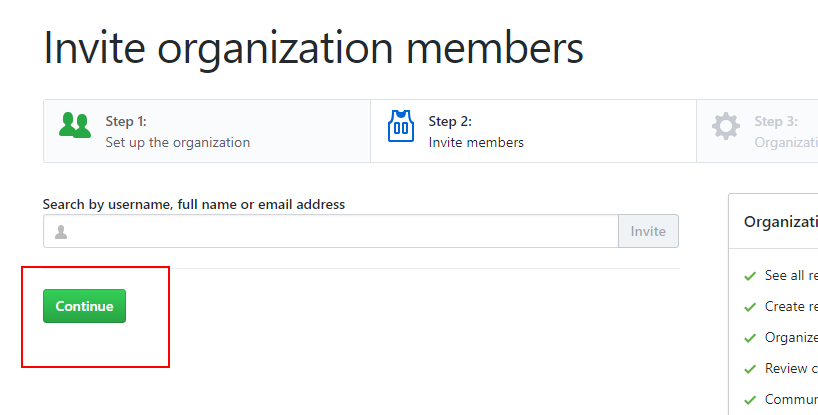Click the checkmark next to 'Create re'

[x=750, y=307]
